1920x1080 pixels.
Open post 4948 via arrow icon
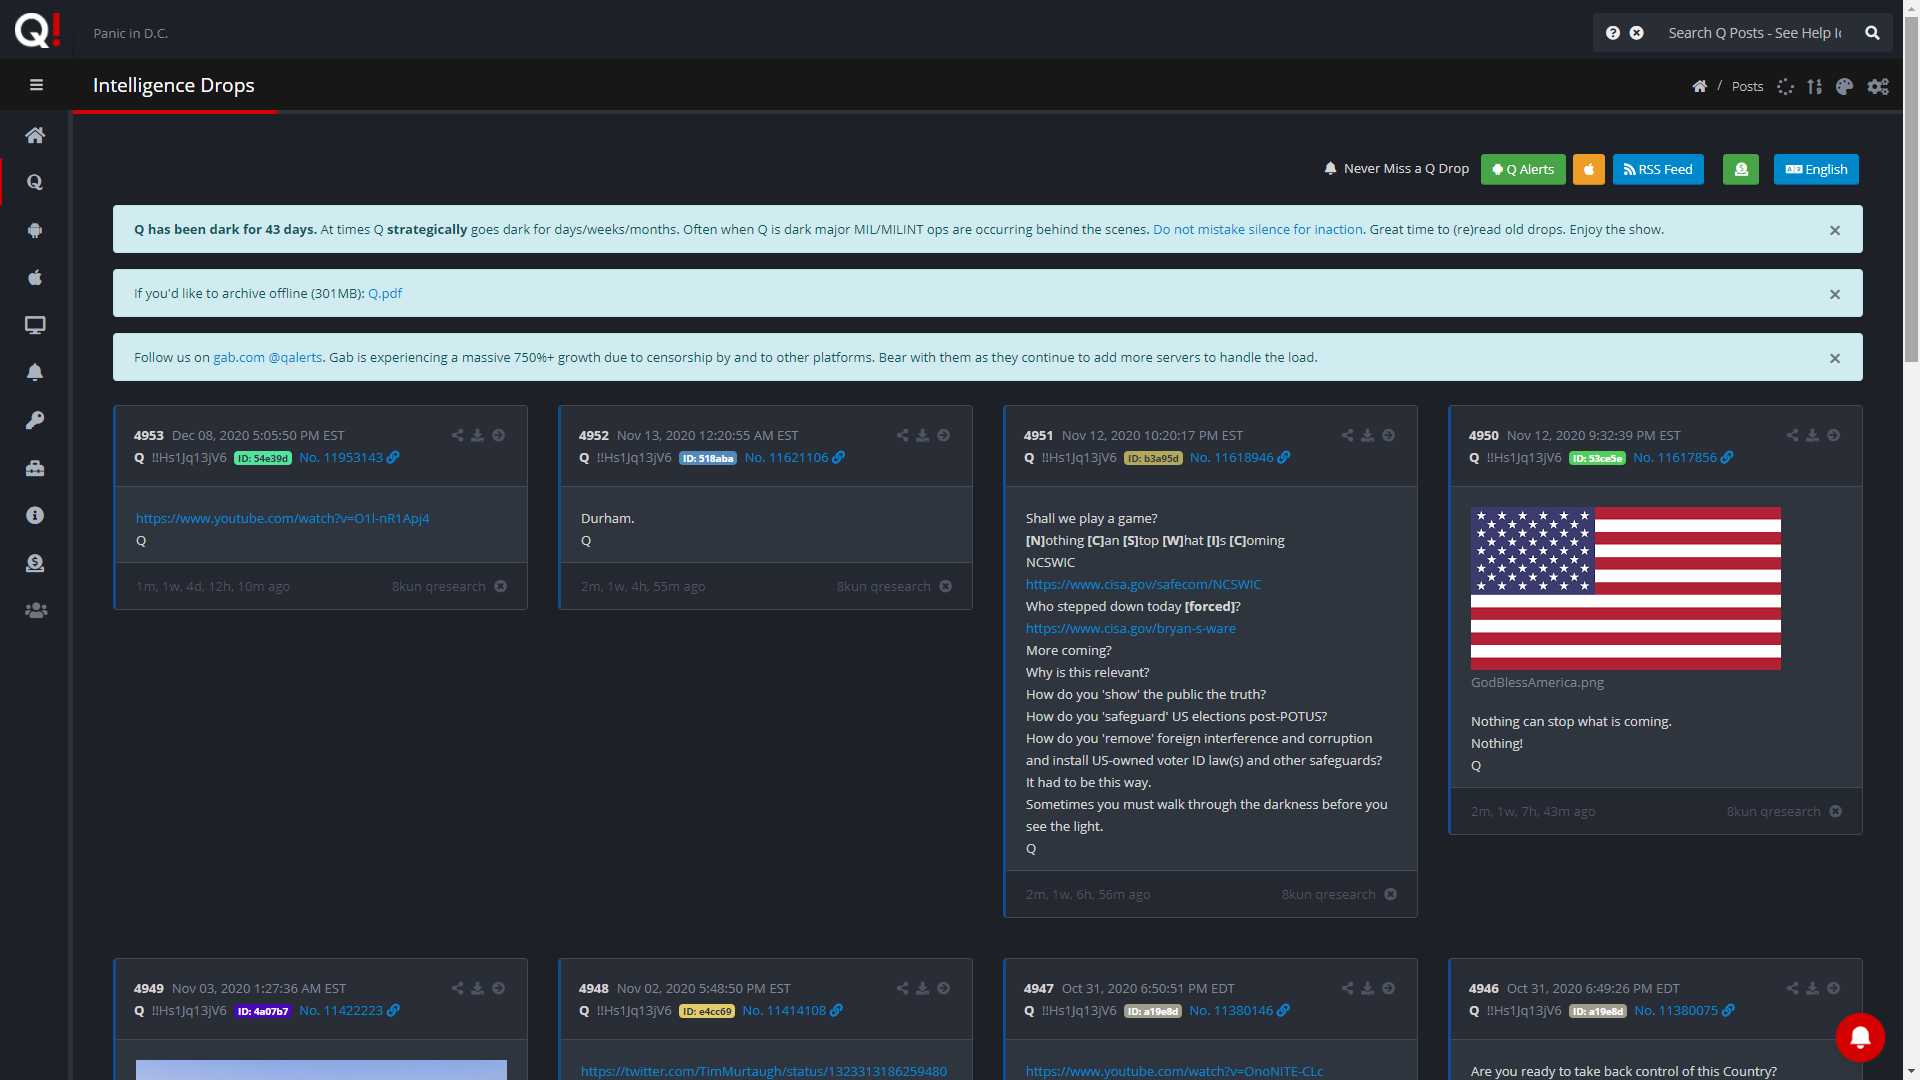[x=943, y=988]
